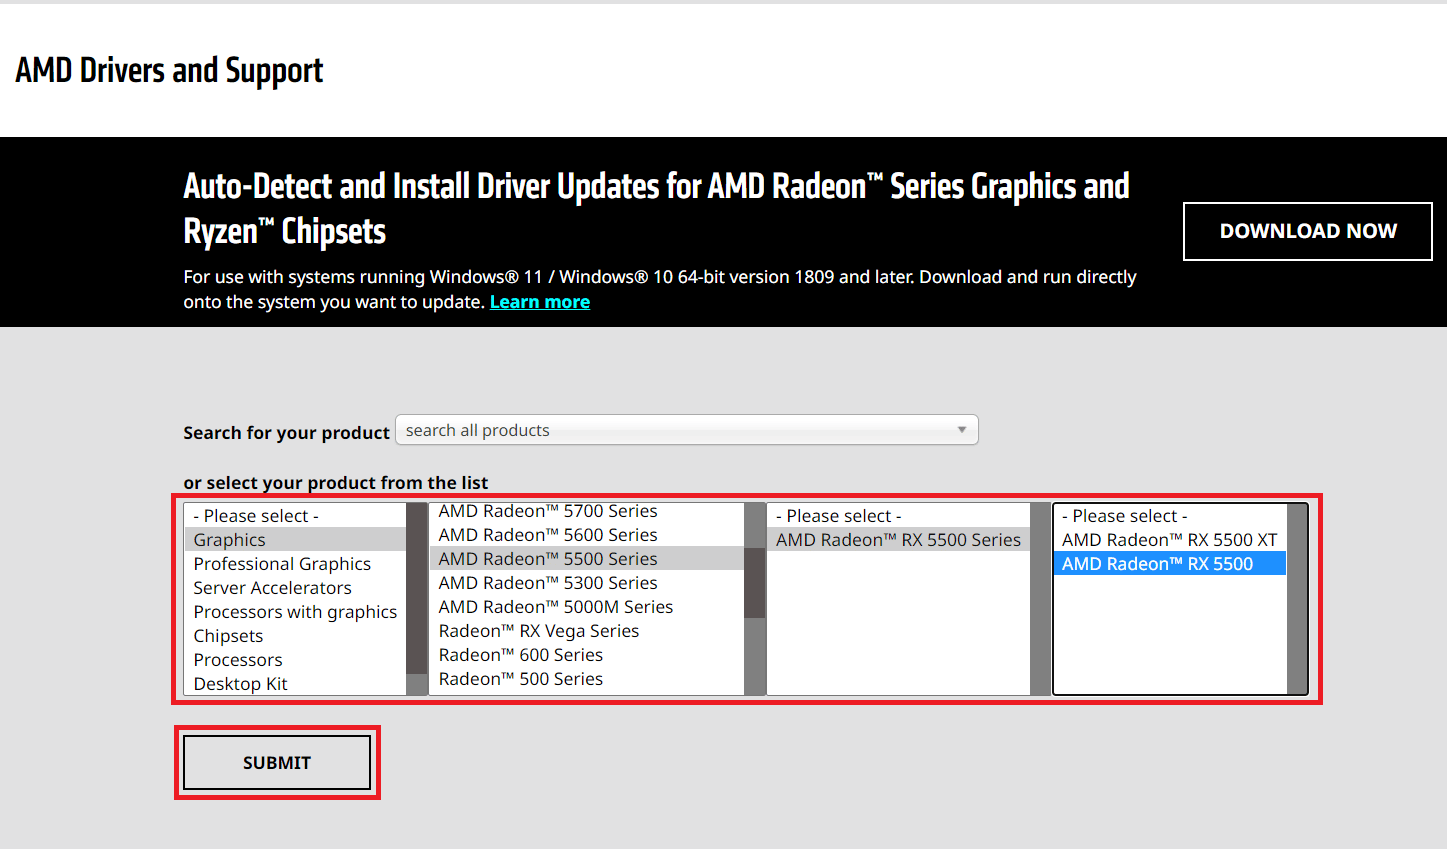Focus the search all products field
1447x849 pixels.
[x=686, y=430]
